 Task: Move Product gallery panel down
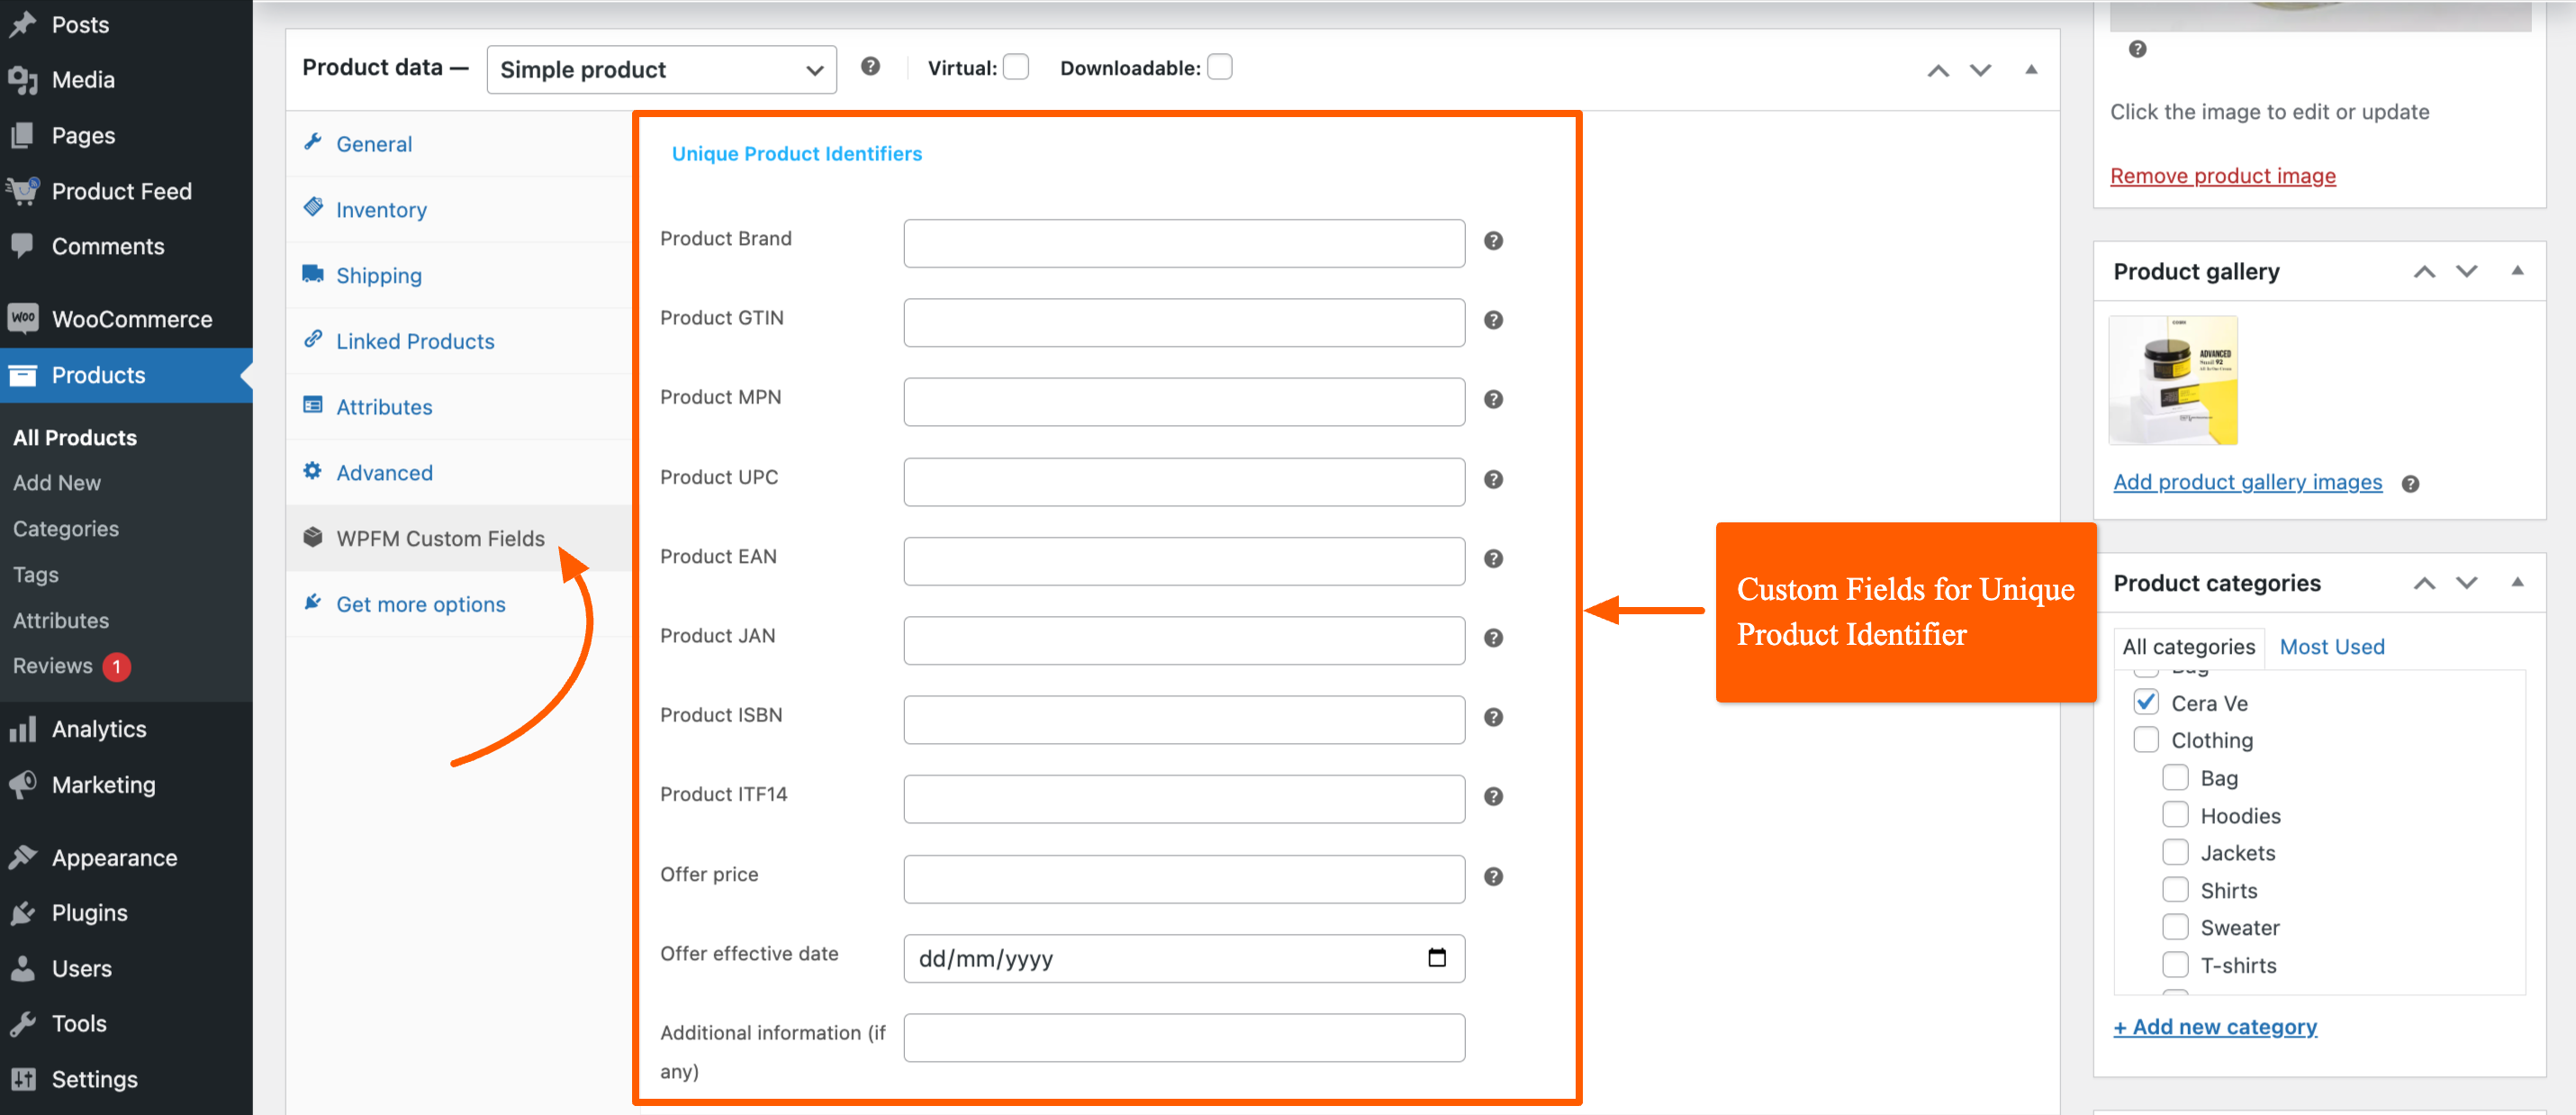point(2466,272)
